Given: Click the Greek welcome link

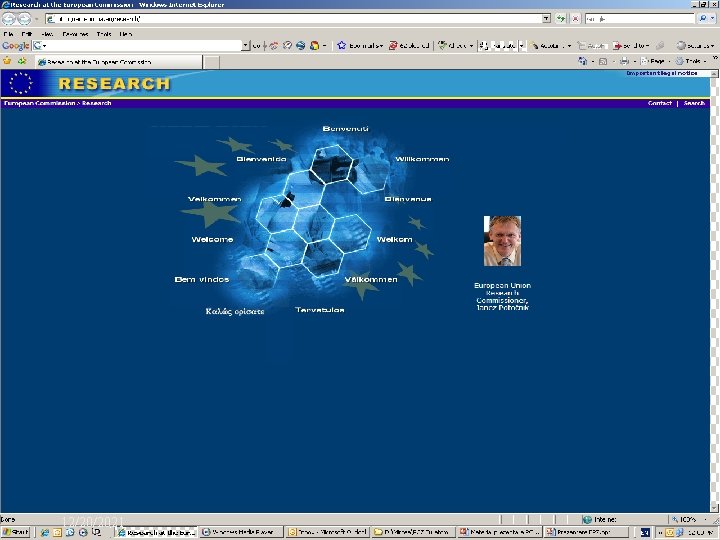Looking at the screenshot, I should point(235,311).
